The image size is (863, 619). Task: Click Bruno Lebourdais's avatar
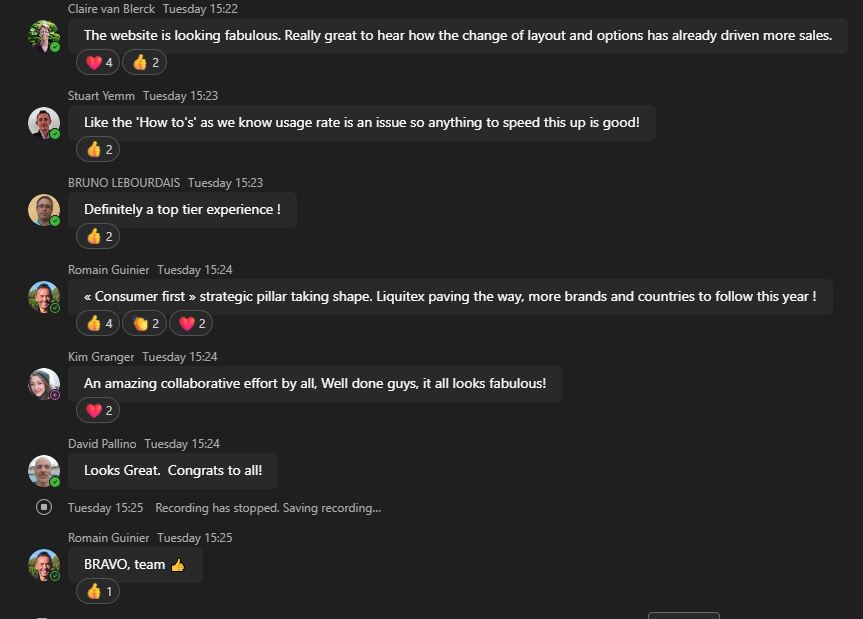(44, 210)
